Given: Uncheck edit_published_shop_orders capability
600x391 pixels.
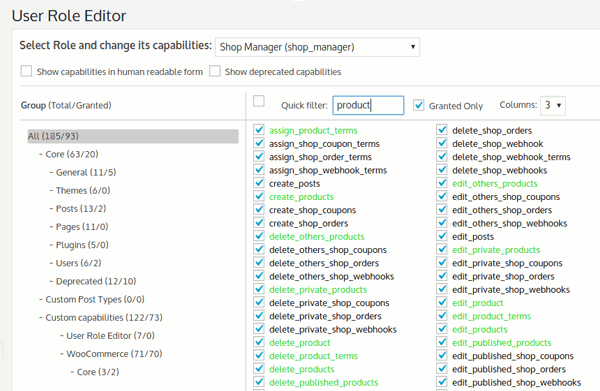Looking at the screenshot, I should tap(442, 369).
